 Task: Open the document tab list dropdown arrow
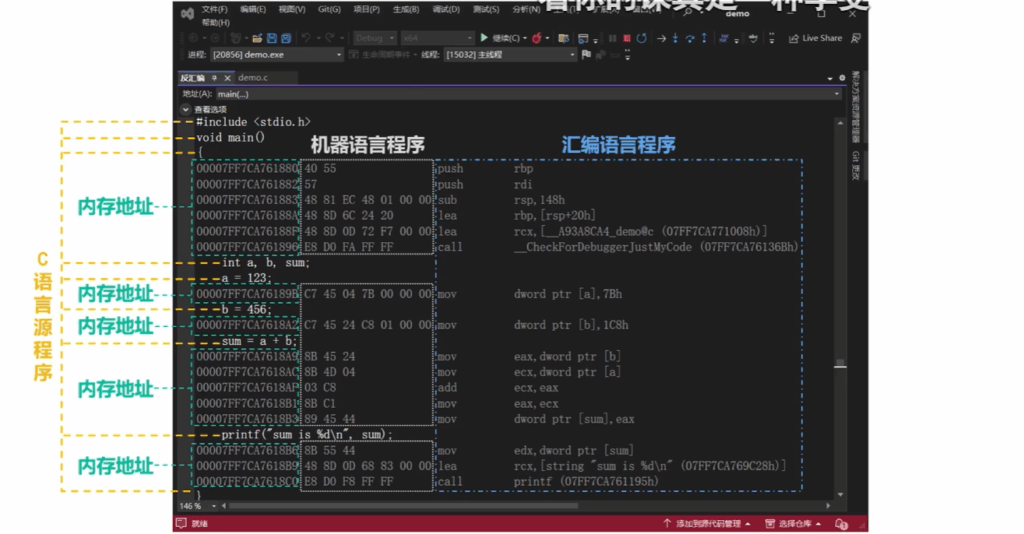click(829, 78)
